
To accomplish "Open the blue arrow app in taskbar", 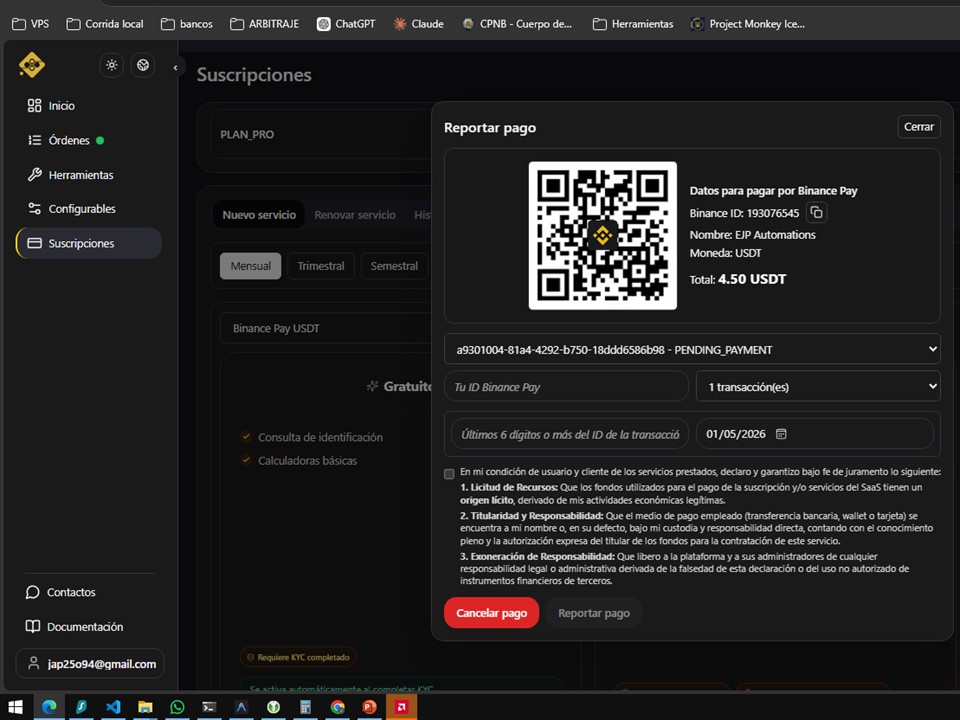I will pos(241,707).
